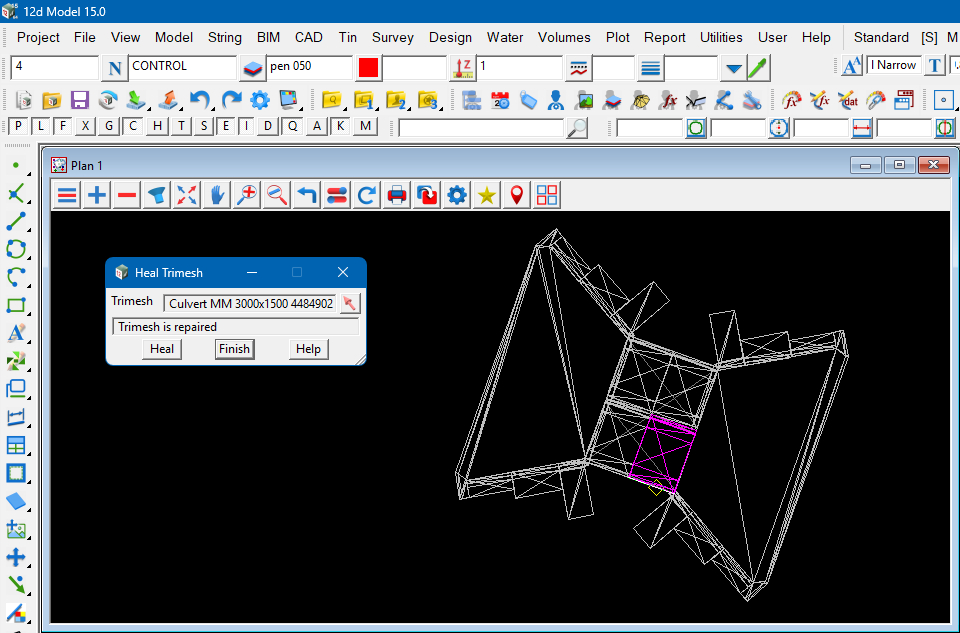
Task: Pick a trimesh with the selection arrow icon
Action: coord(349,304)
